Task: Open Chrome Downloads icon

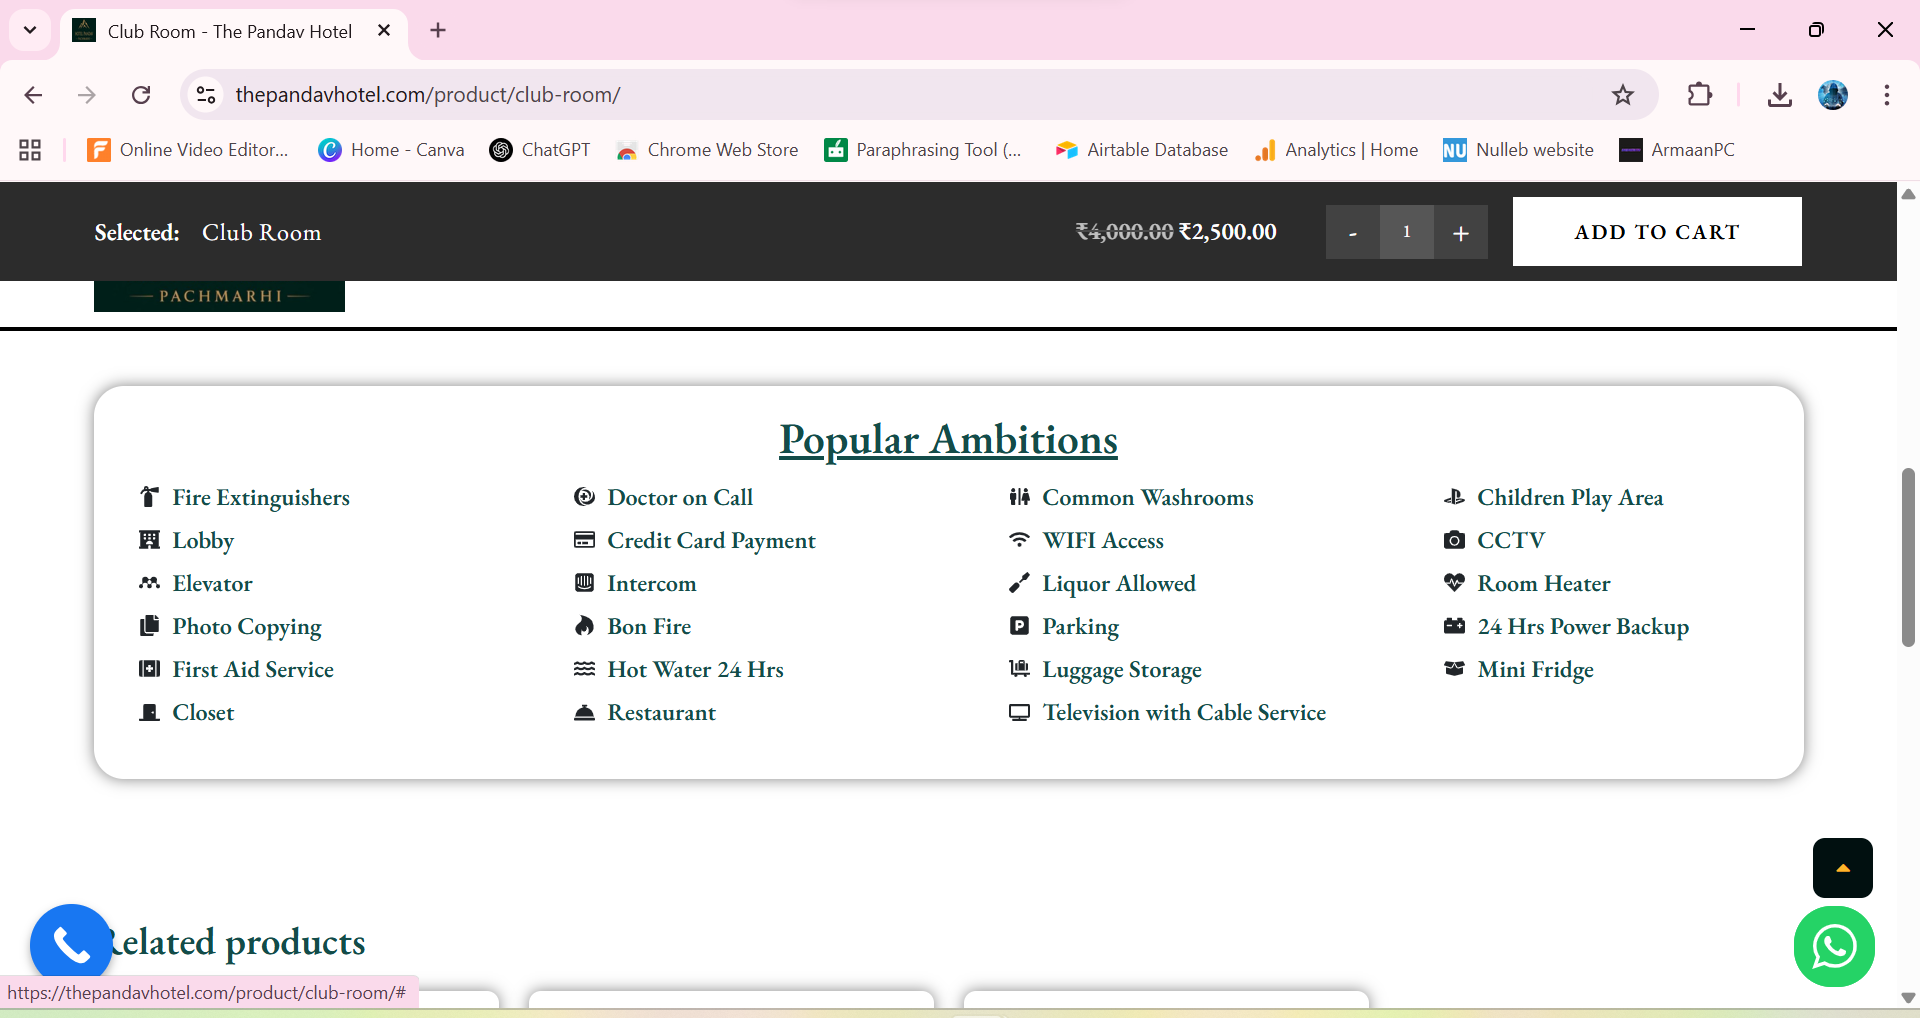Action: click(1779, 95)
